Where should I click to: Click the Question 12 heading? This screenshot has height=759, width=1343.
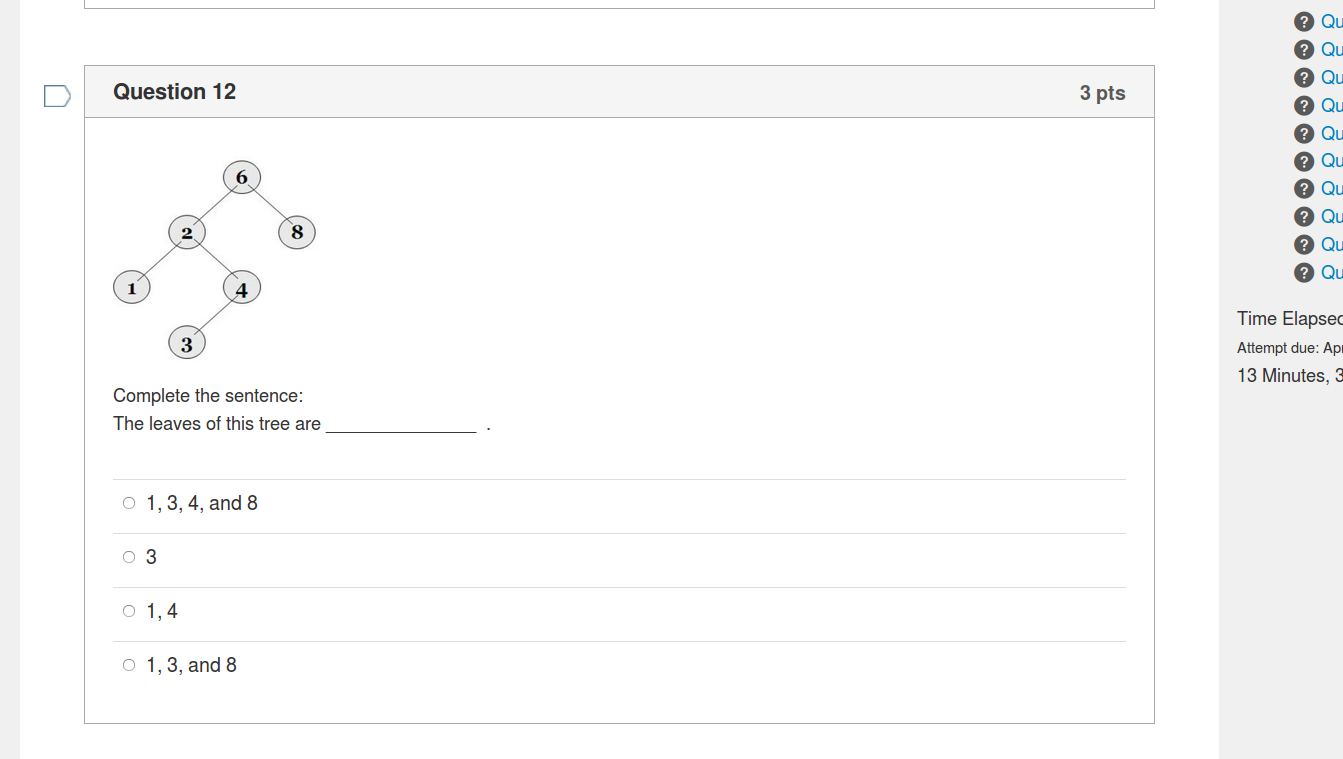(x=175, y=92)
